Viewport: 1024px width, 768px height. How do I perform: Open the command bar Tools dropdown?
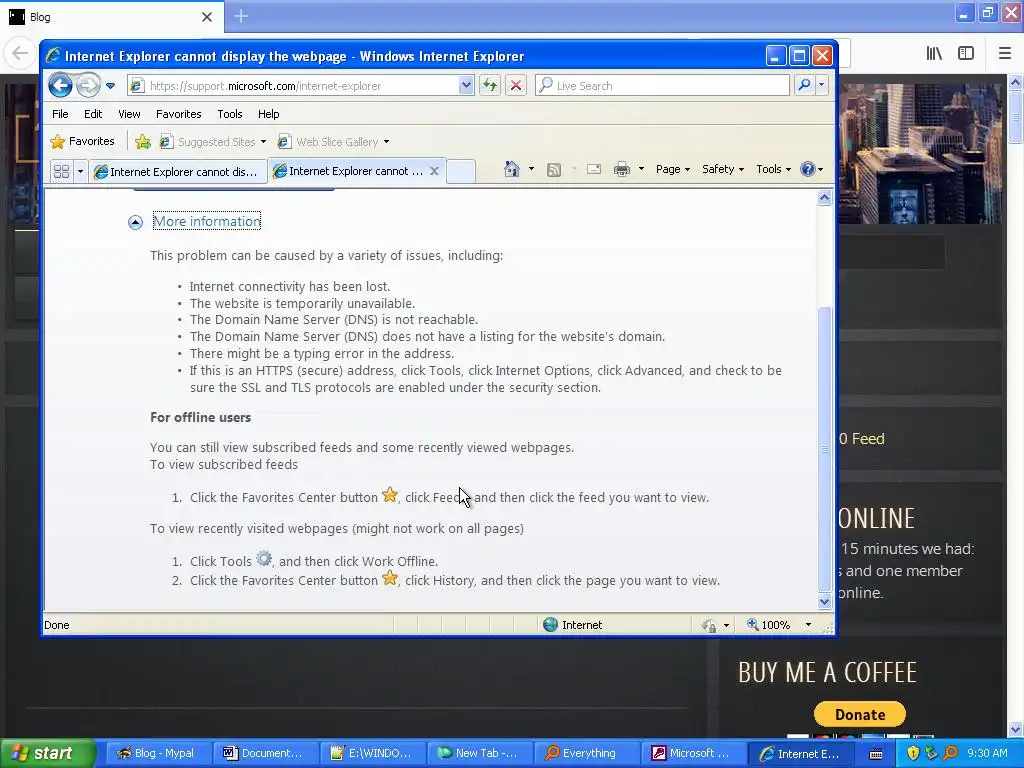point(773,169)
